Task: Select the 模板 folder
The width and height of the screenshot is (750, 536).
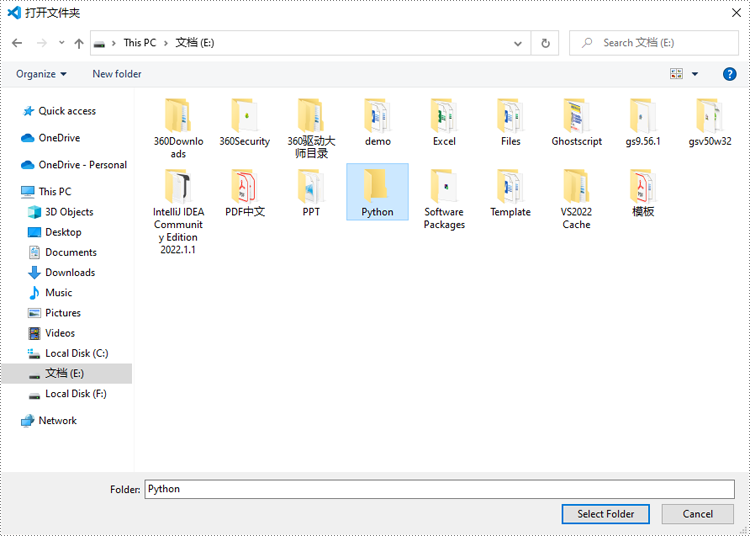Action: coord(643,193)
